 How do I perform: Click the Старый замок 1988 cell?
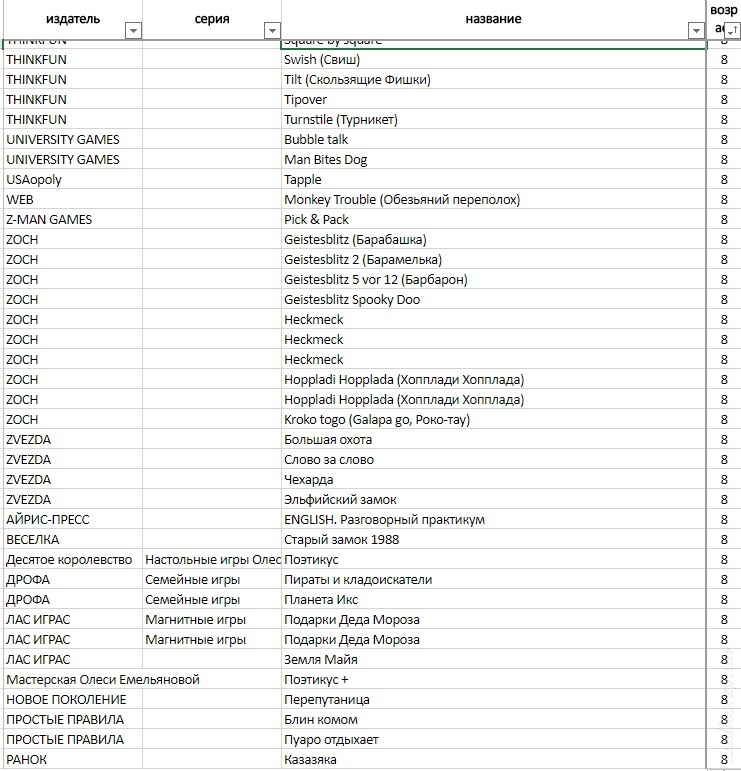(494, 539)
